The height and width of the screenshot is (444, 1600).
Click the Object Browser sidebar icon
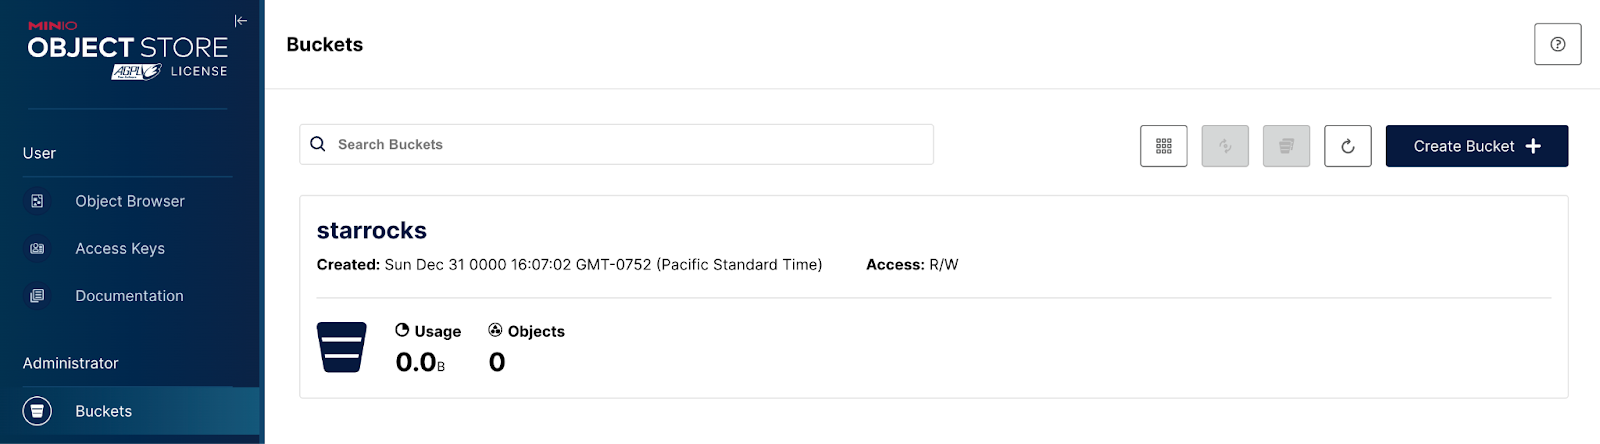[x=37, y=201]
